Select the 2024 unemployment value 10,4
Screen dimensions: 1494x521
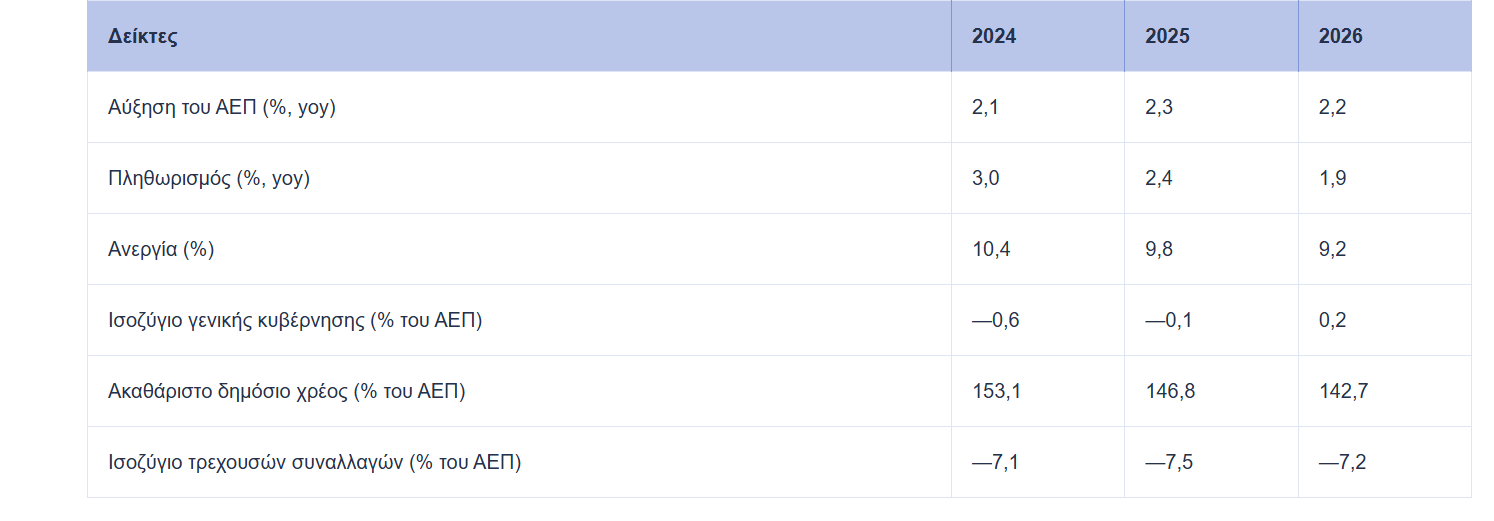991,250
